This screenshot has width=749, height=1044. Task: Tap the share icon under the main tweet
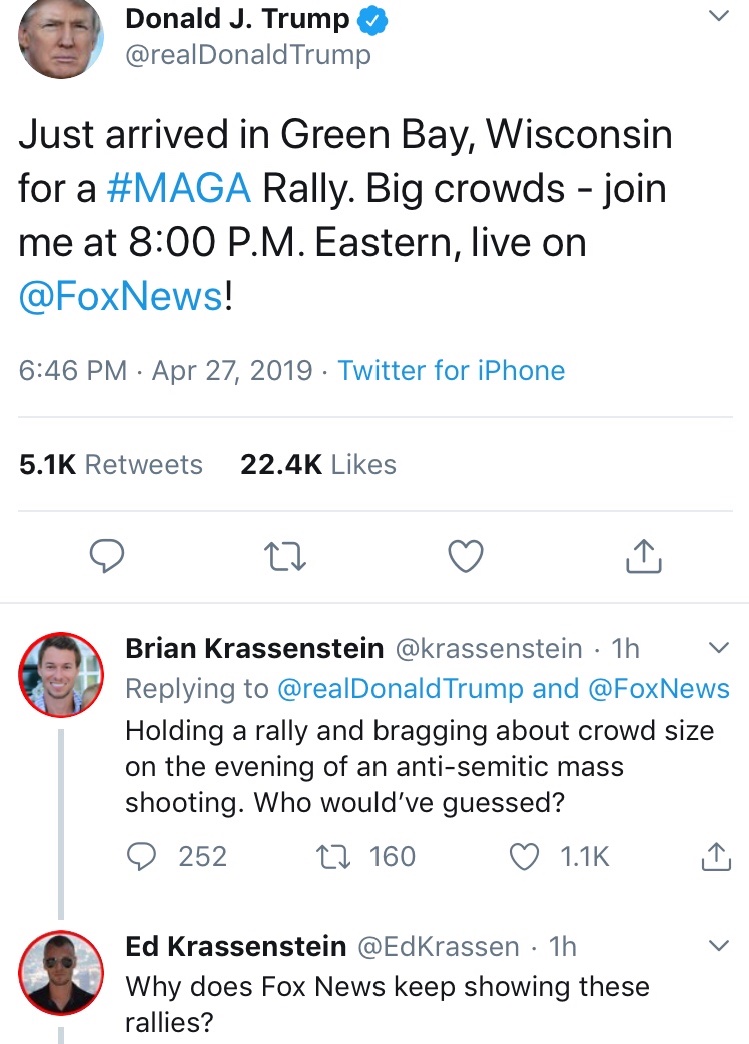[644, 555]
